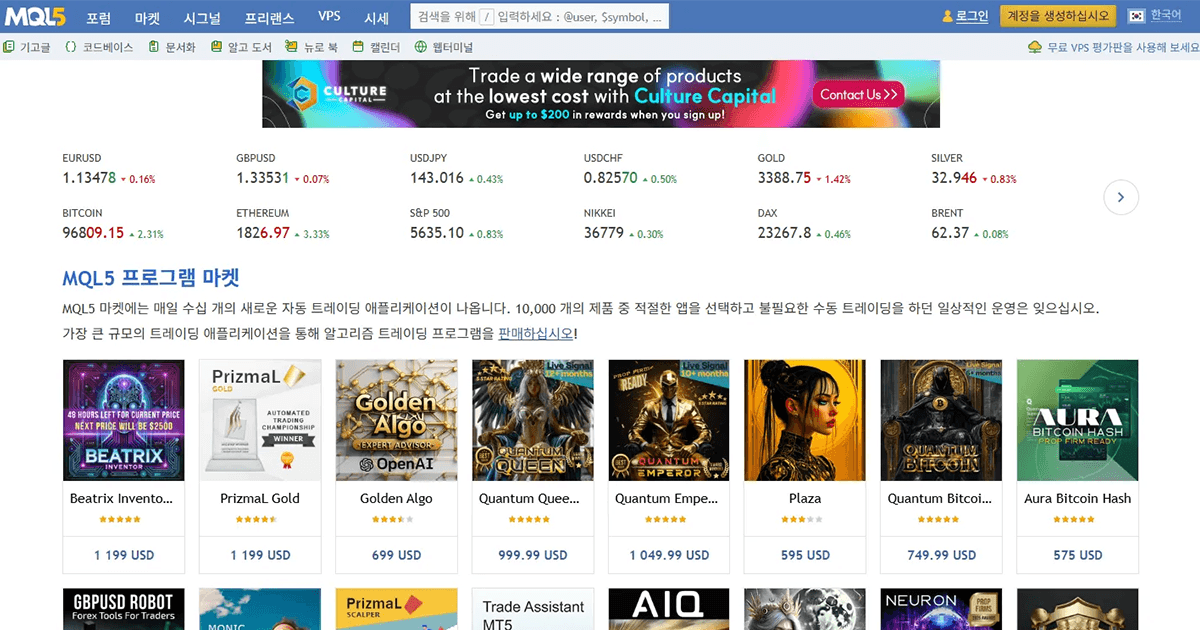Open the DAX quote
This screenshot has width=1200, height=630.
click(x=804, y=224)
